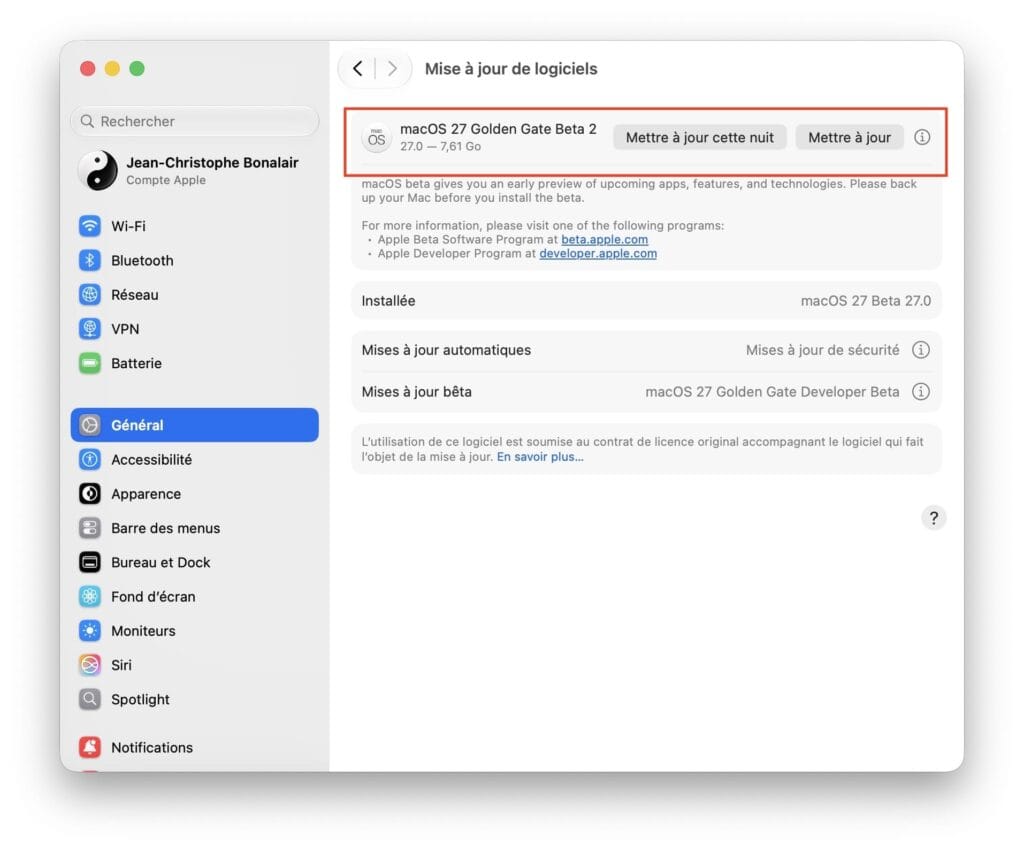Image resolution: width=1024 pixels, height=851 pixels.
Task: Click the Apparence icon
Action: 89,494
